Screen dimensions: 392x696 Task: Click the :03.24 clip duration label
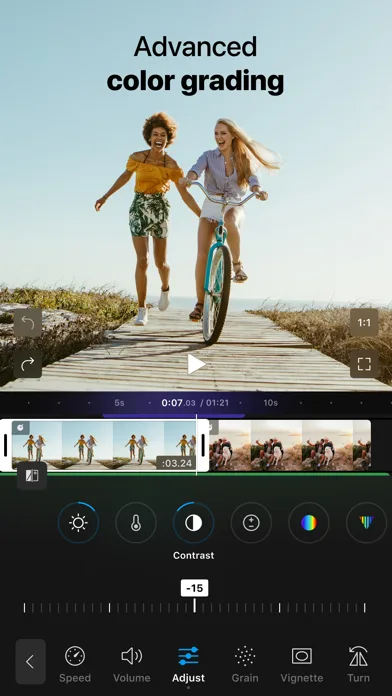click(x=176, y=463)
